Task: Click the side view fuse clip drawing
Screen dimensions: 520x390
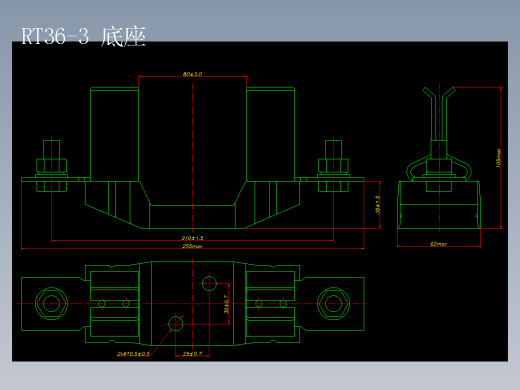Action: click(x=439, y=158)
